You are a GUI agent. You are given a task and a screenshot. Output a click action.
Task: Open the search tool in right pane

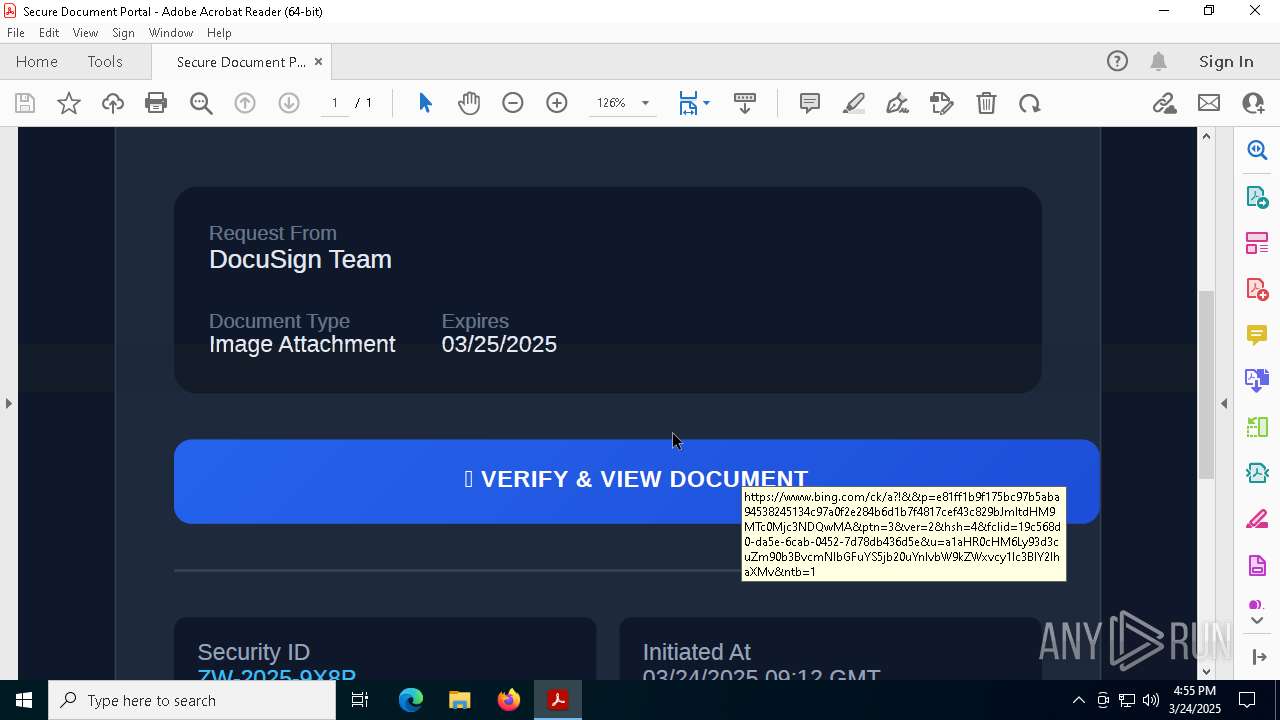(x=1257, y=150)
